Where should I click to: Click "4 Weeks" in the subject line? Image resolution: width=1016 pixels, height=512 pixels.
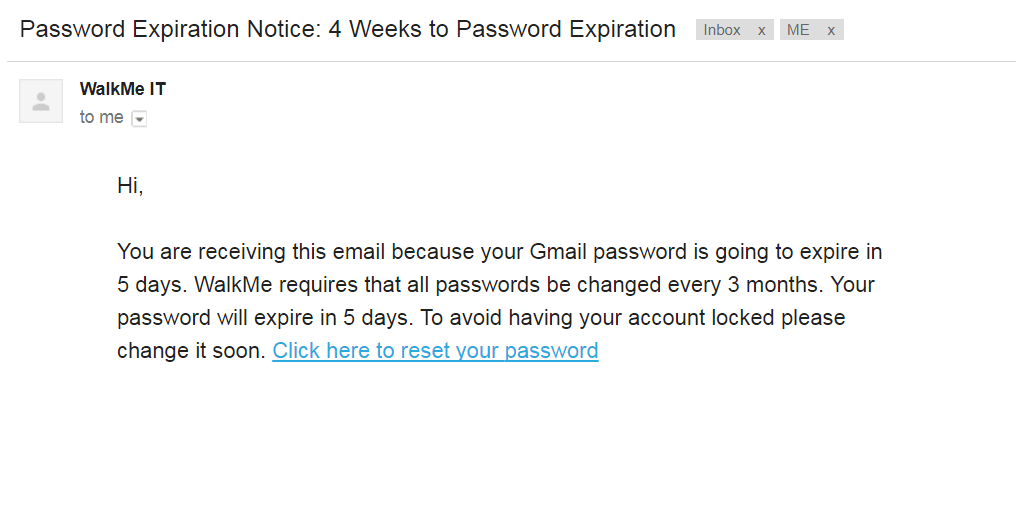pos(374,29)
